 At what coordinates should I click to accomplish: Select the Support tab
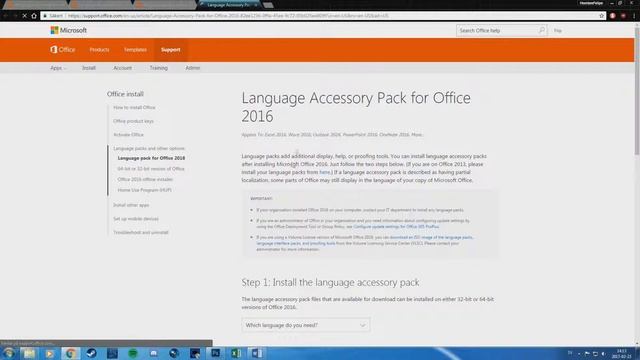click(x=171, y=49)
